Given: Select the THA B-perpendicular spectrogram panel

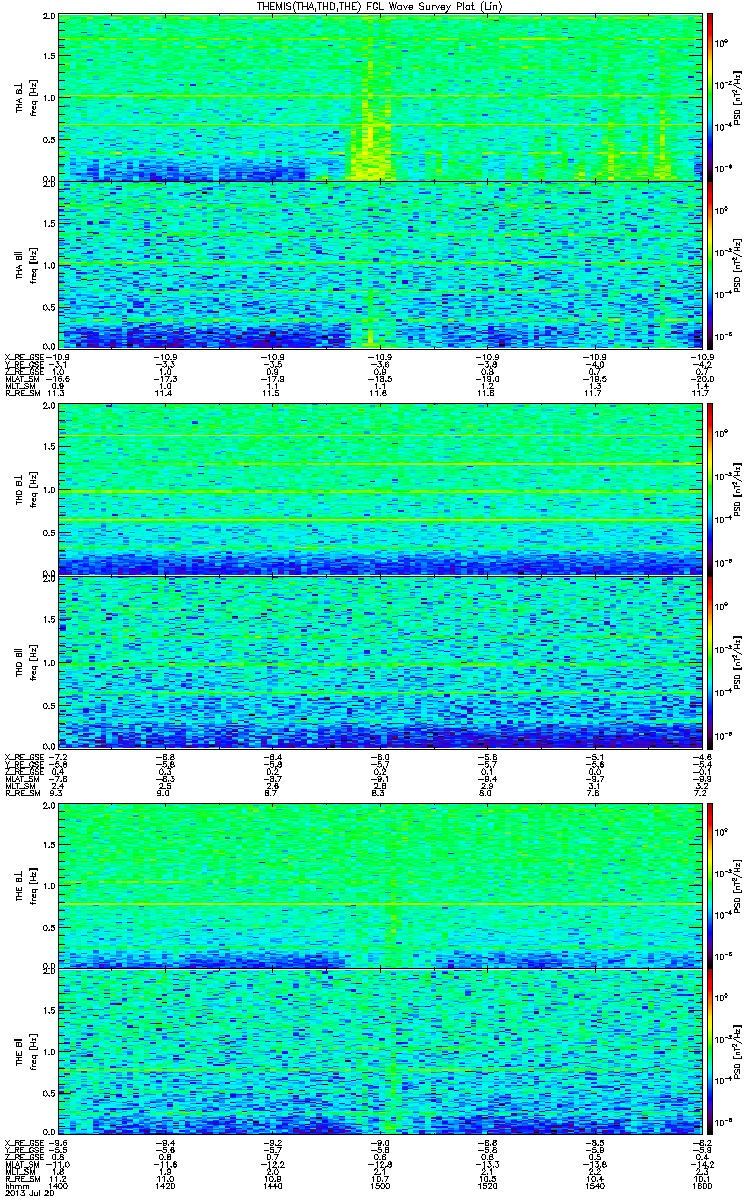Looking at the screenshot, I should click(x=379, y=97).
